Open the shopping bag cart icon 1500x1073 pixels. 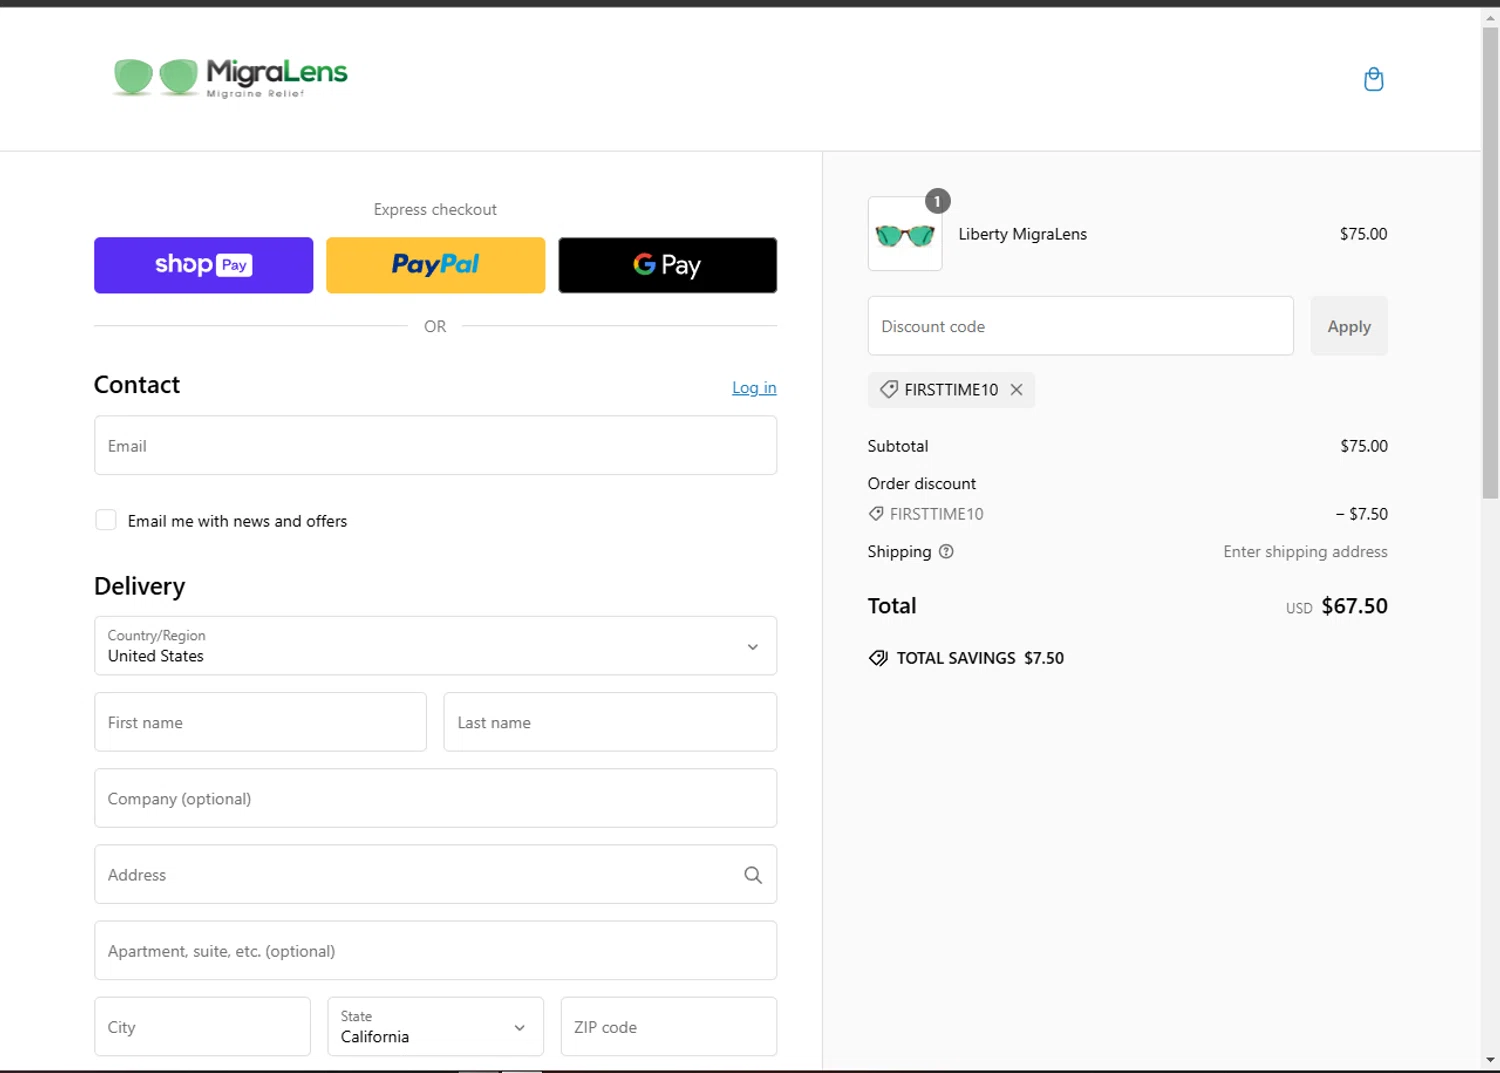coord(1373,79)
